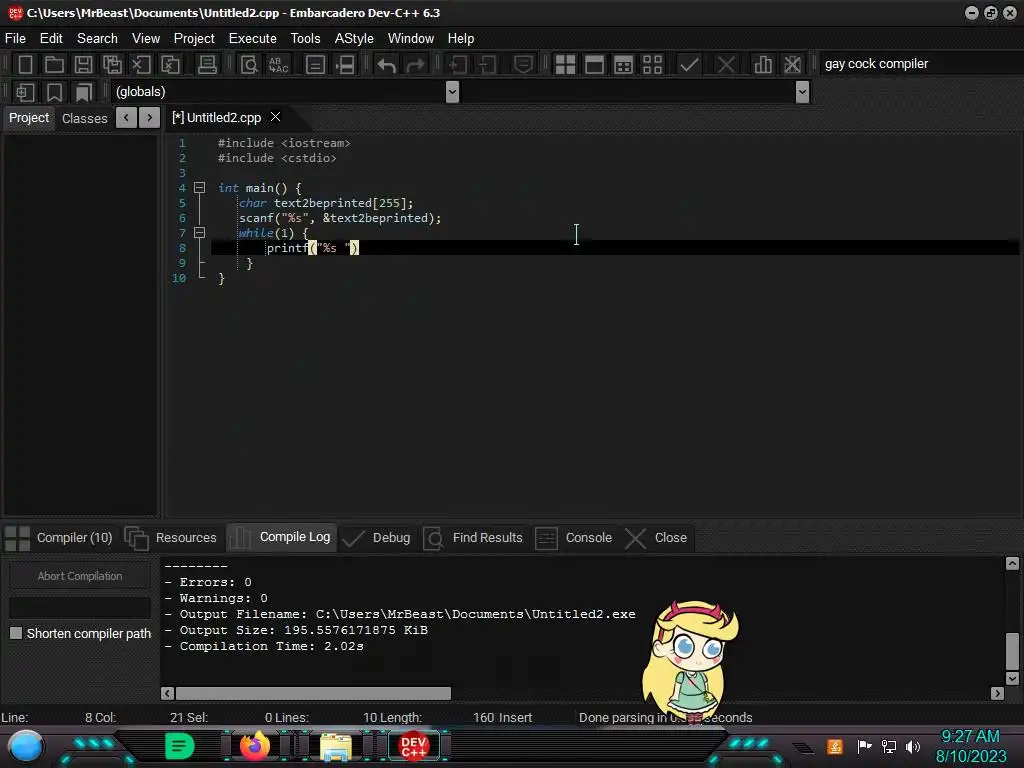
Task: Undo the last edit
Action: click(387, 64)
